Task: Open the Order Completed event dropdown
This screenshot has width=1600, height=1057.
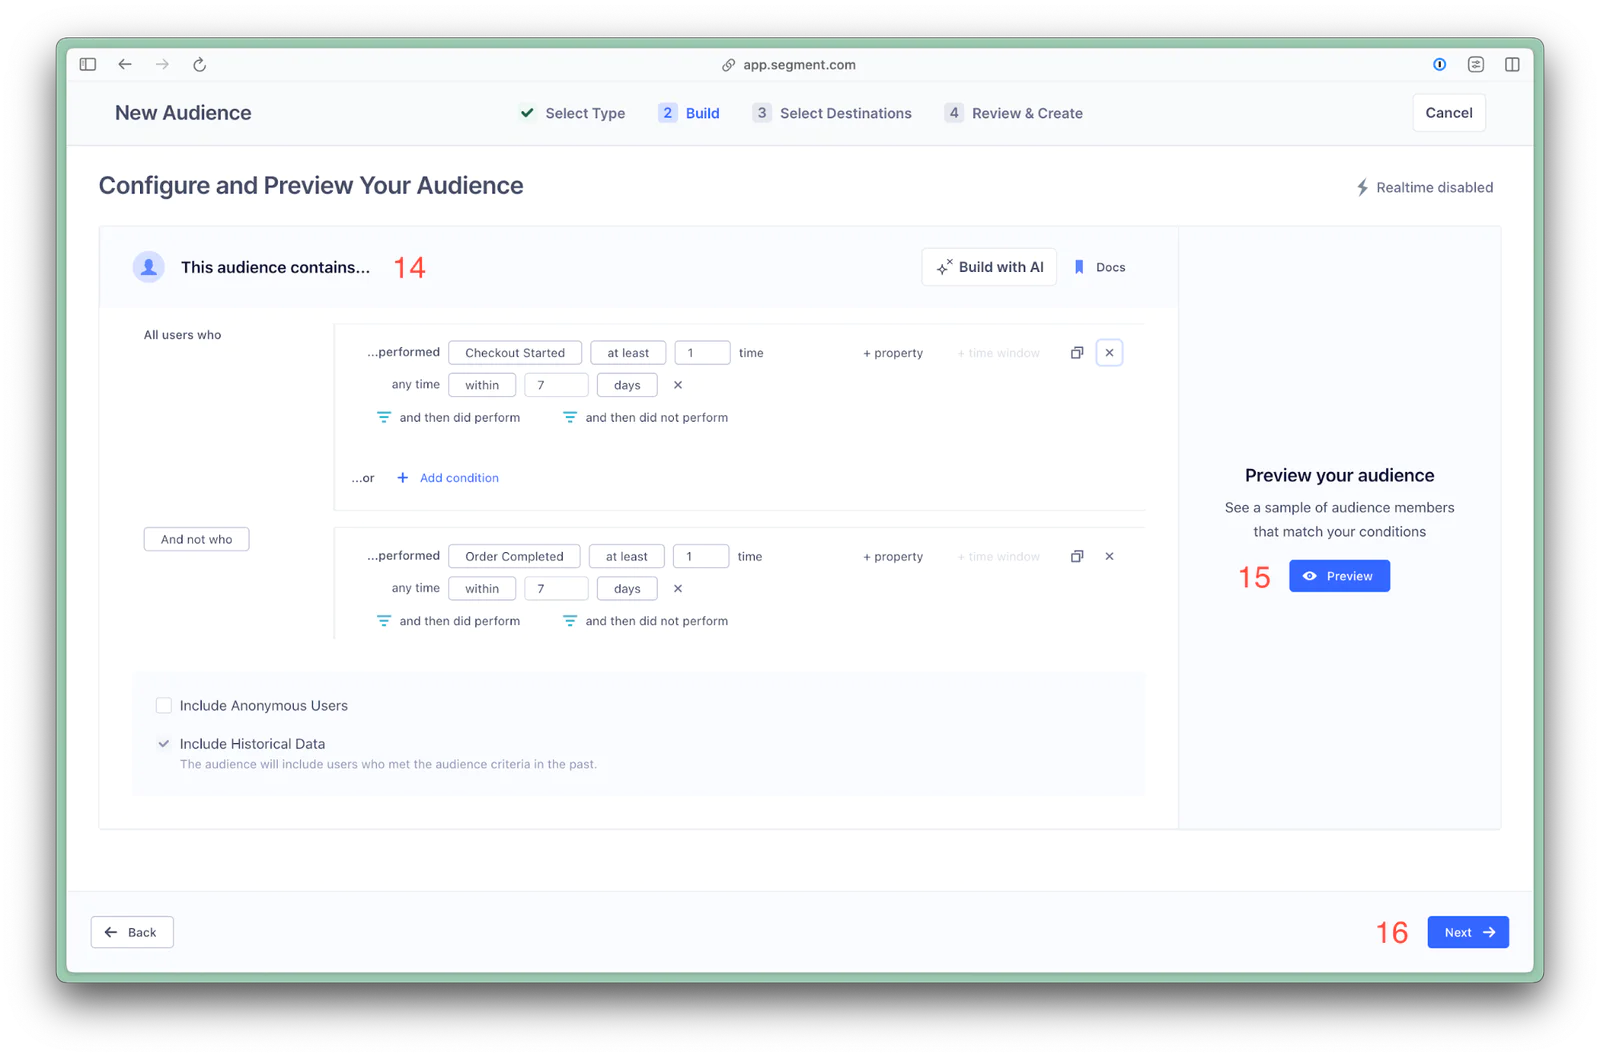Action: coord(514,557)
